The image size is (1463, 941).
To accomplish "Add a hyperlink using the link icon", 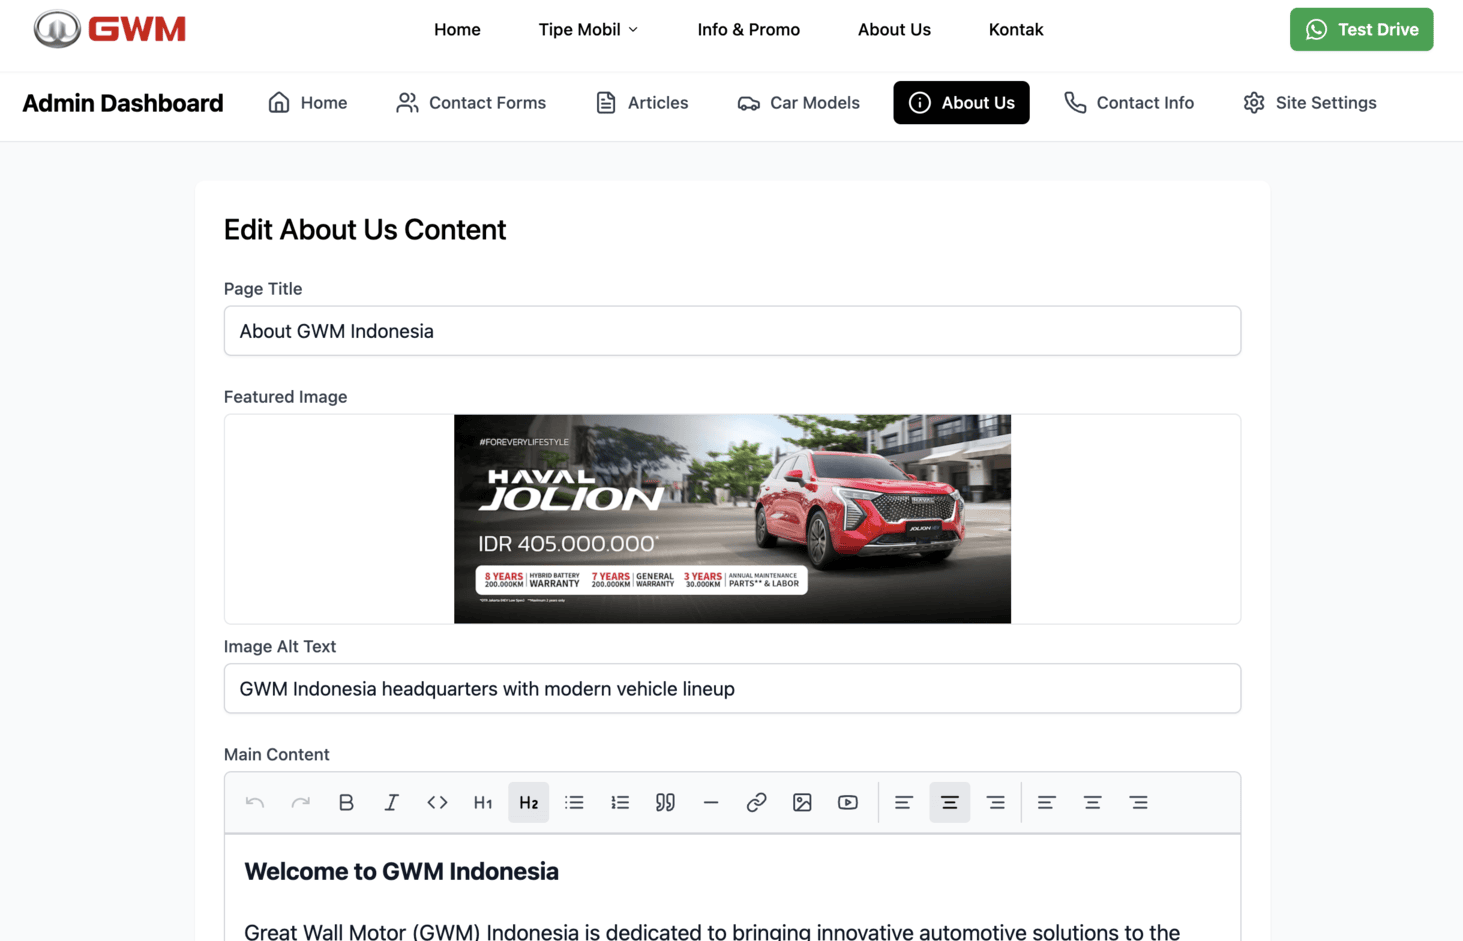I will tap(756, 802).
